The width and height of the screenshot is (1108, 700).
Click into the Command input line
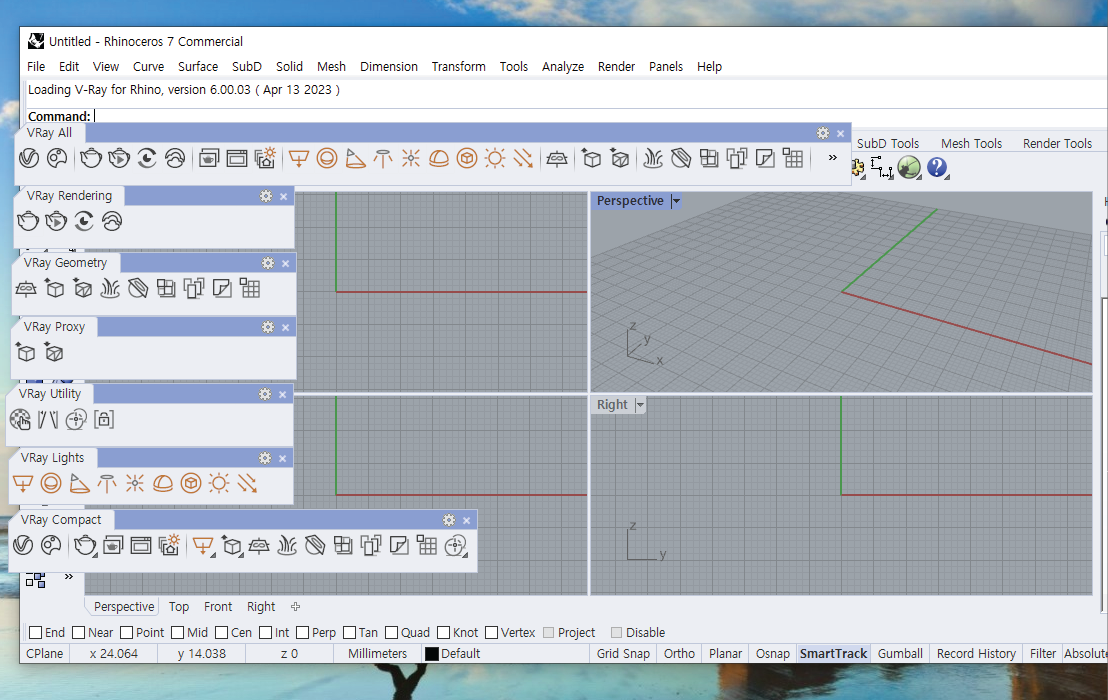click(601, 116)
